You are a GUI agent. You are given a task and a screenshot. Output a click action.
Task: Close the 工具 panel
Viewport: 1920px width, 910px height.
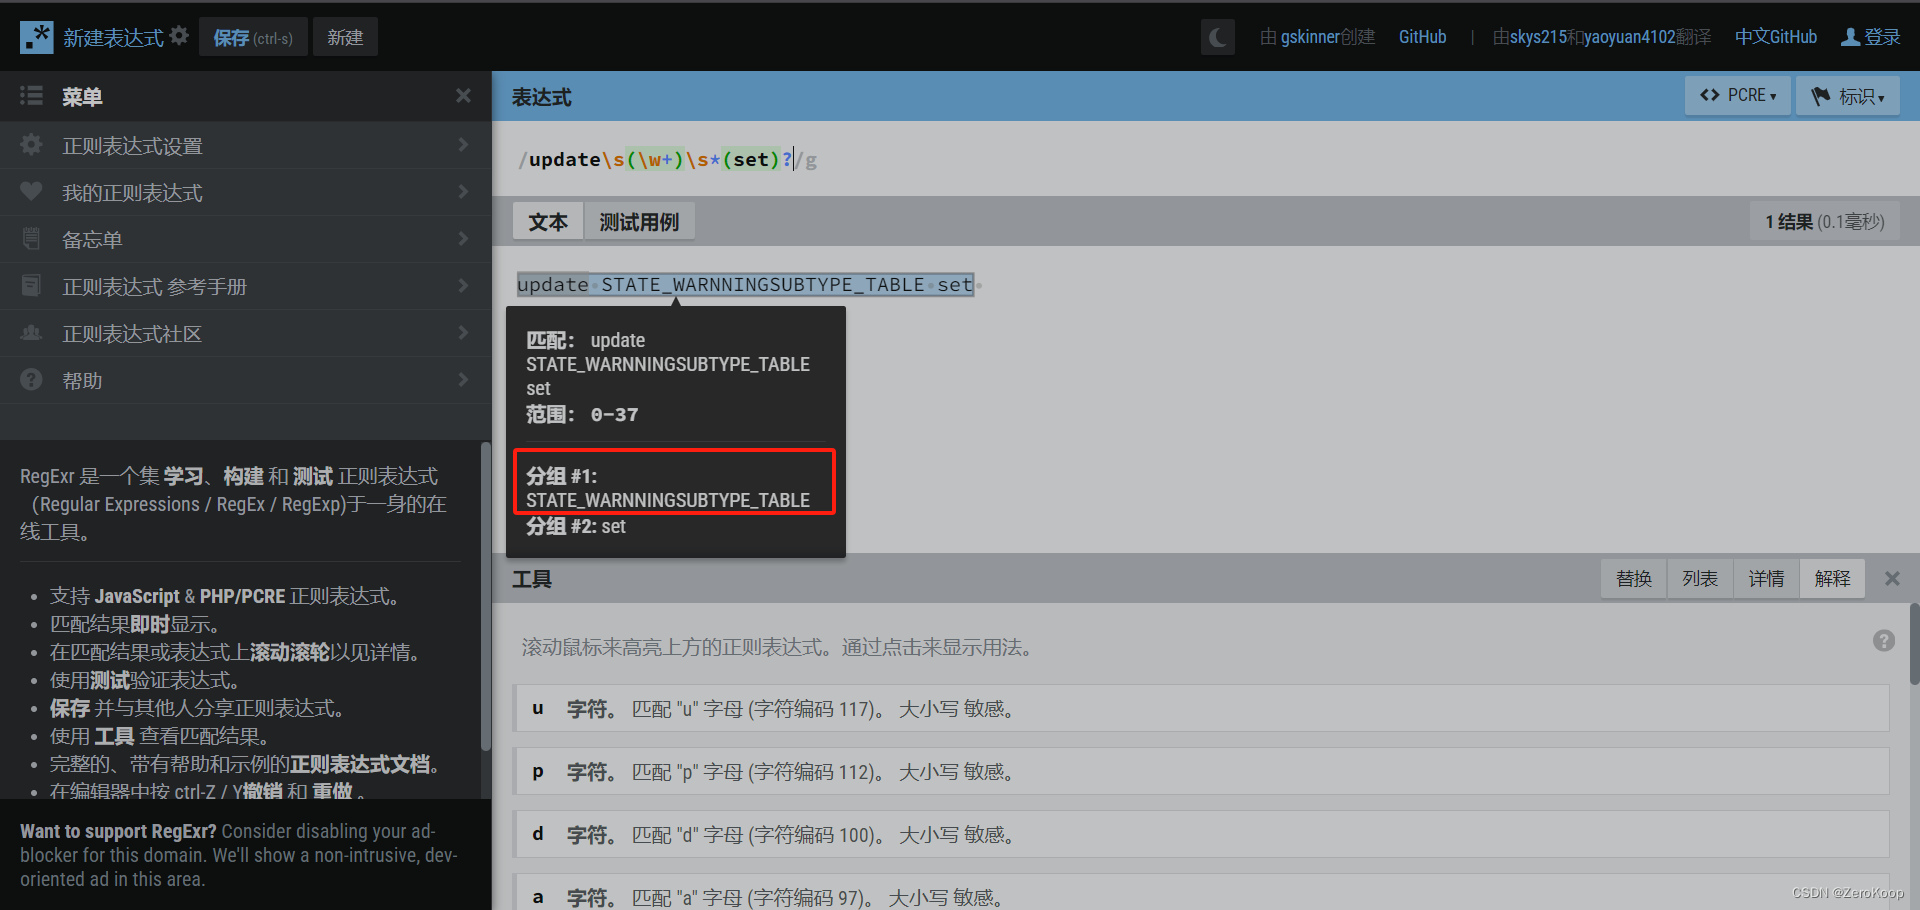pyautogui.click(x=1892, y=579)
